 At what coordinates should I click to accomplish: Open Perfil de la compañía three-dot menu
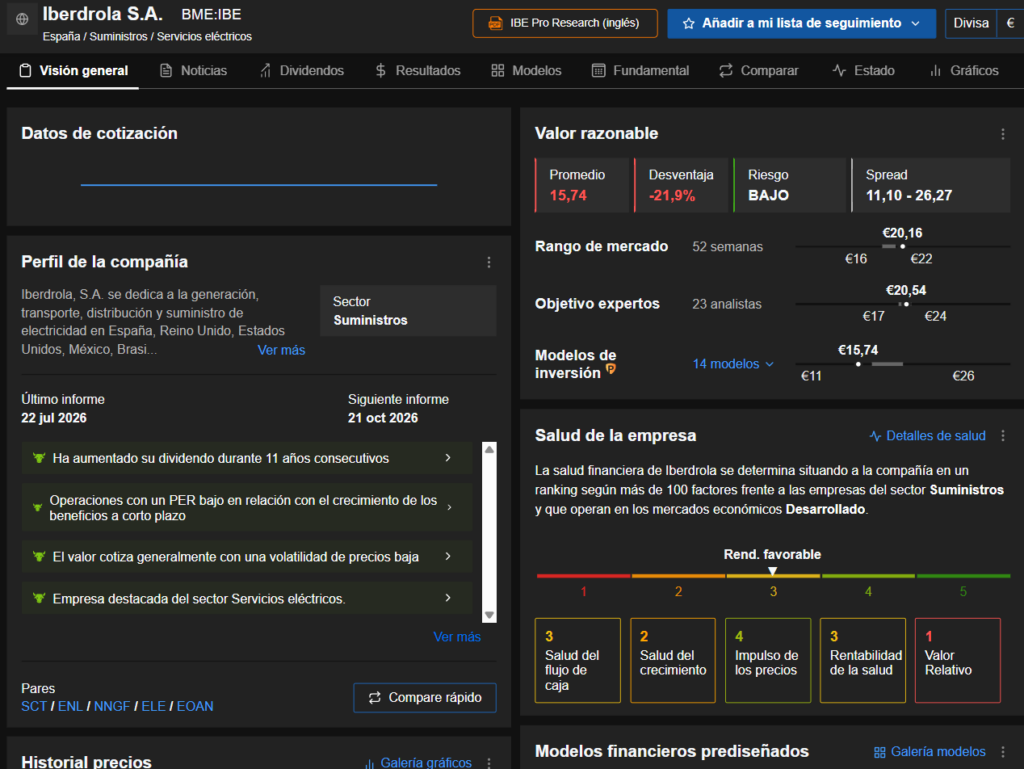pos(488,262)
